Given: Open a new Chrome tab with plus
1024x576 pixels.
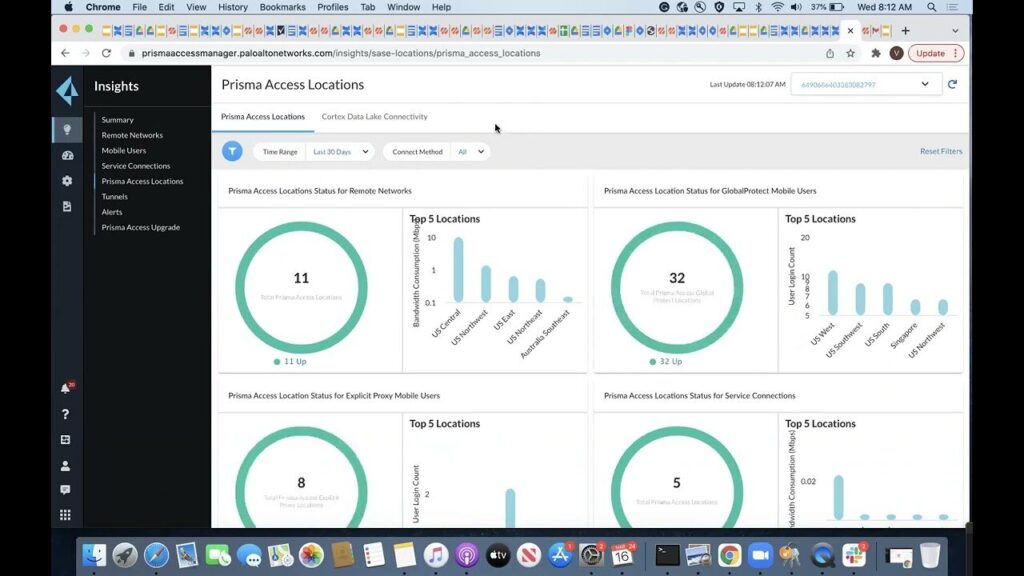Looking at the screenshot, I should coord(905,31).
